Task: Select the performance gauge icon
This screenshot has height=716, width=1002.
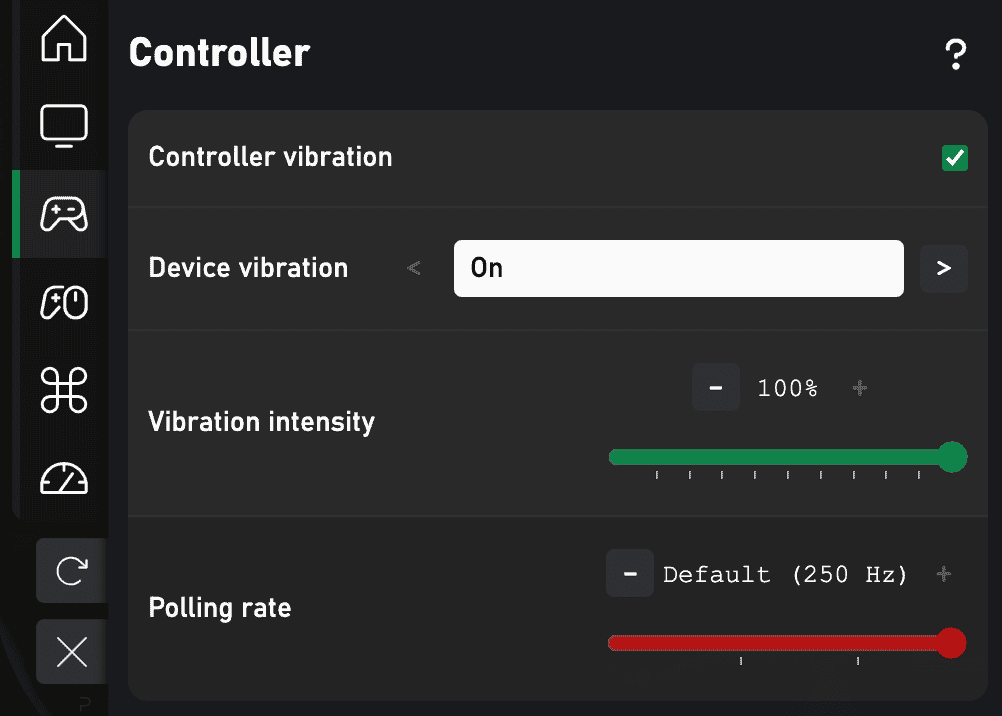Action: click(x=63, y=479)
